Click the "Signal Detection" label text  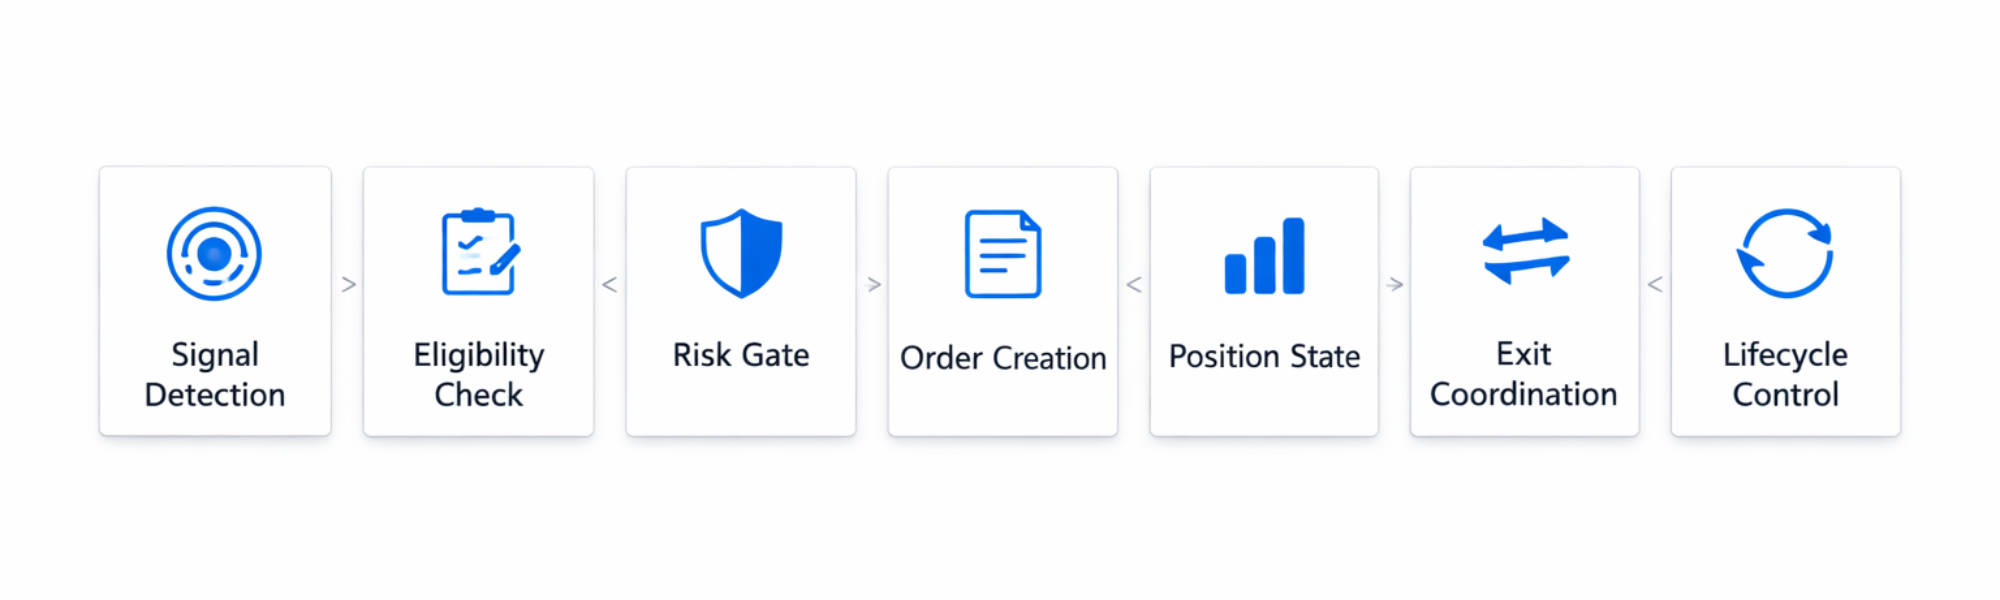[x=215, y=374]
